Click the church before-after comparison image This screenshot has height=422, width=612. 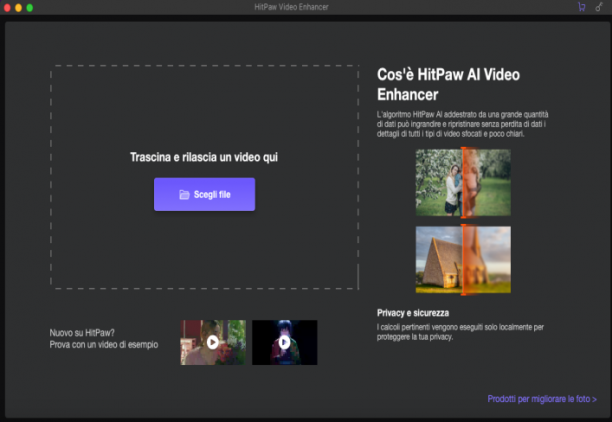463,260
